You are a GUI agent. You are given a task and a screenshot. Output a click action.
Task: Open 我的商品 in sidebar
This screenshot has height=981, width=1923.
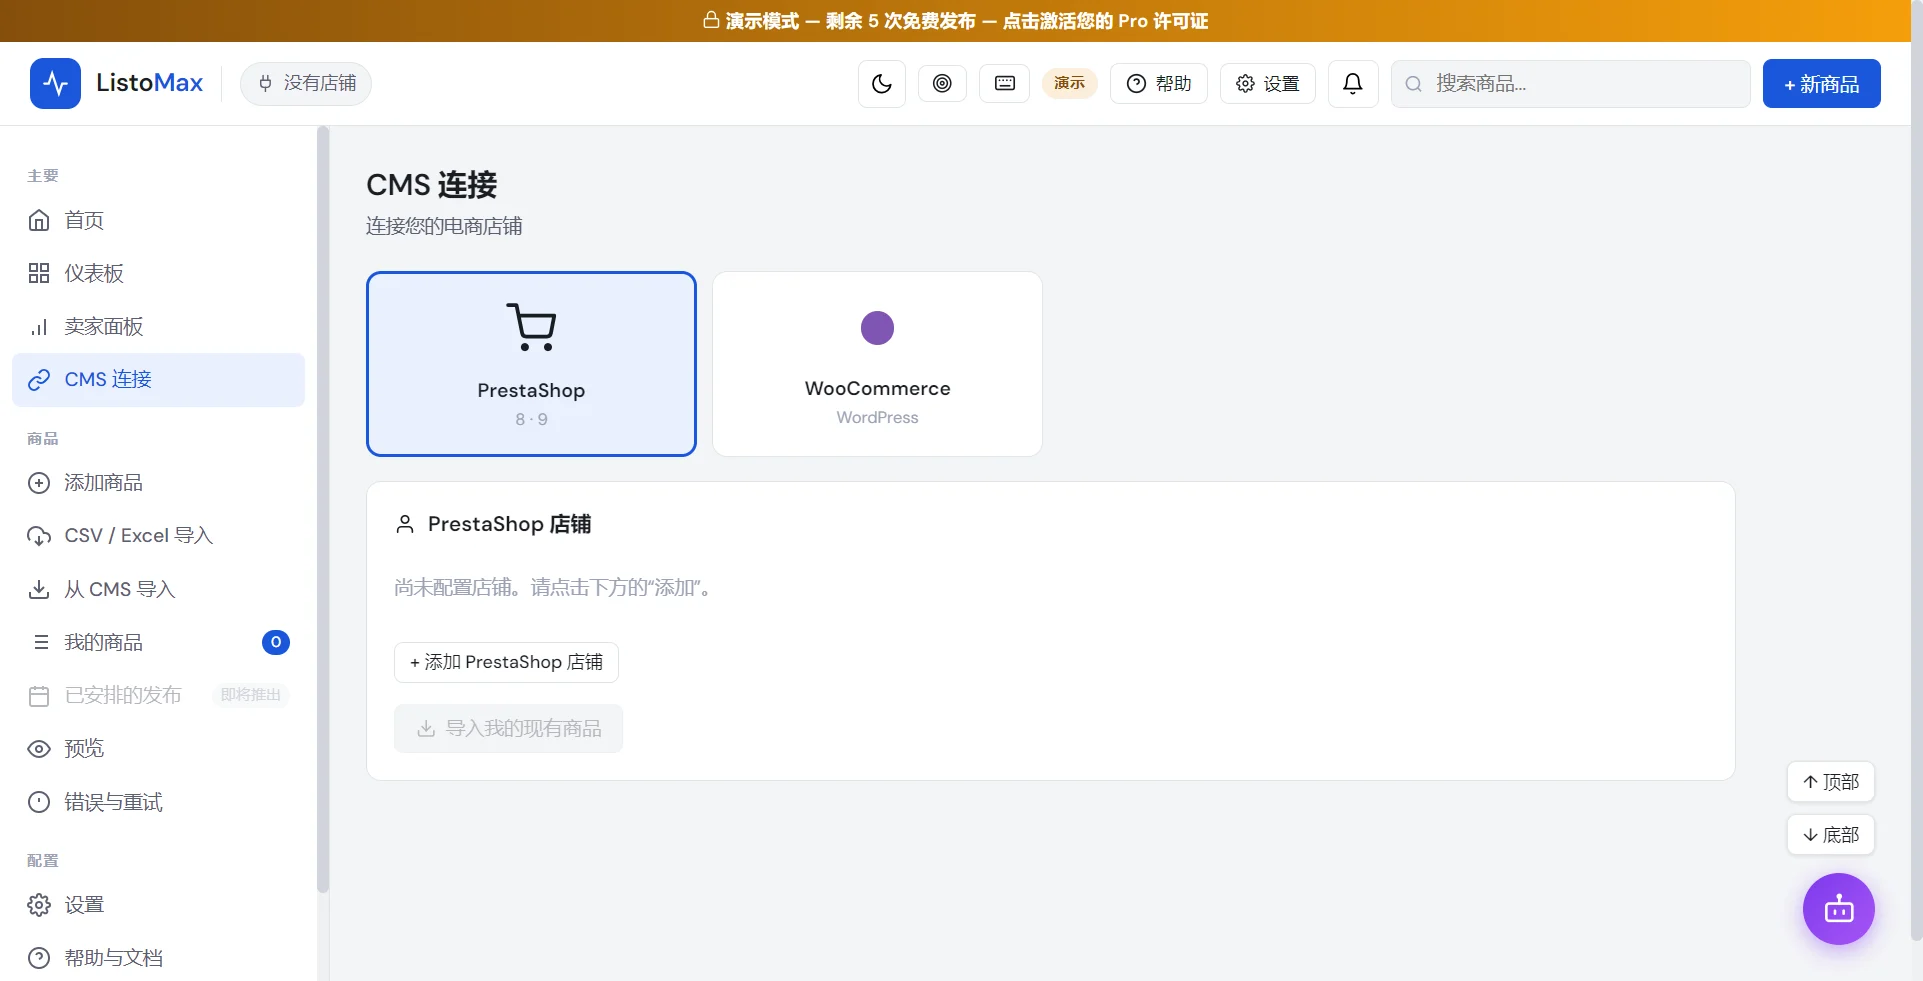[158, 642]
